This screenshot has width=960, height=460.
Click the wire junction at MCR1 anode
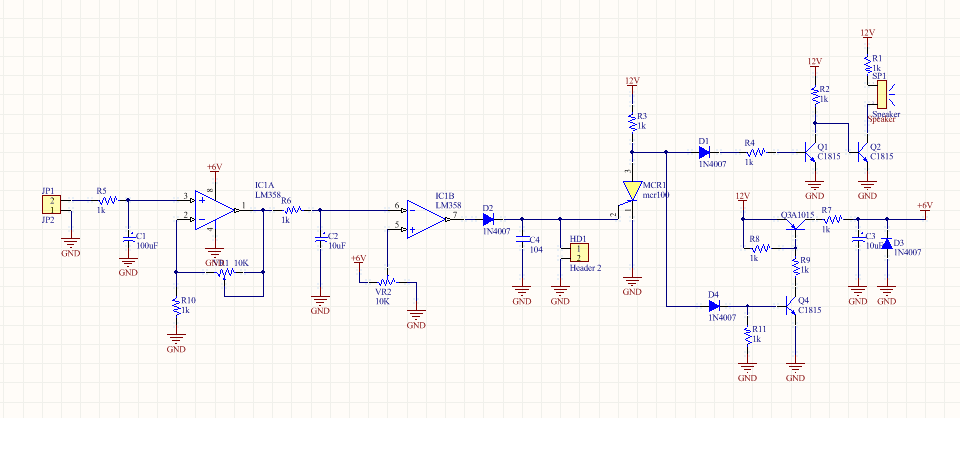[632, 151]
